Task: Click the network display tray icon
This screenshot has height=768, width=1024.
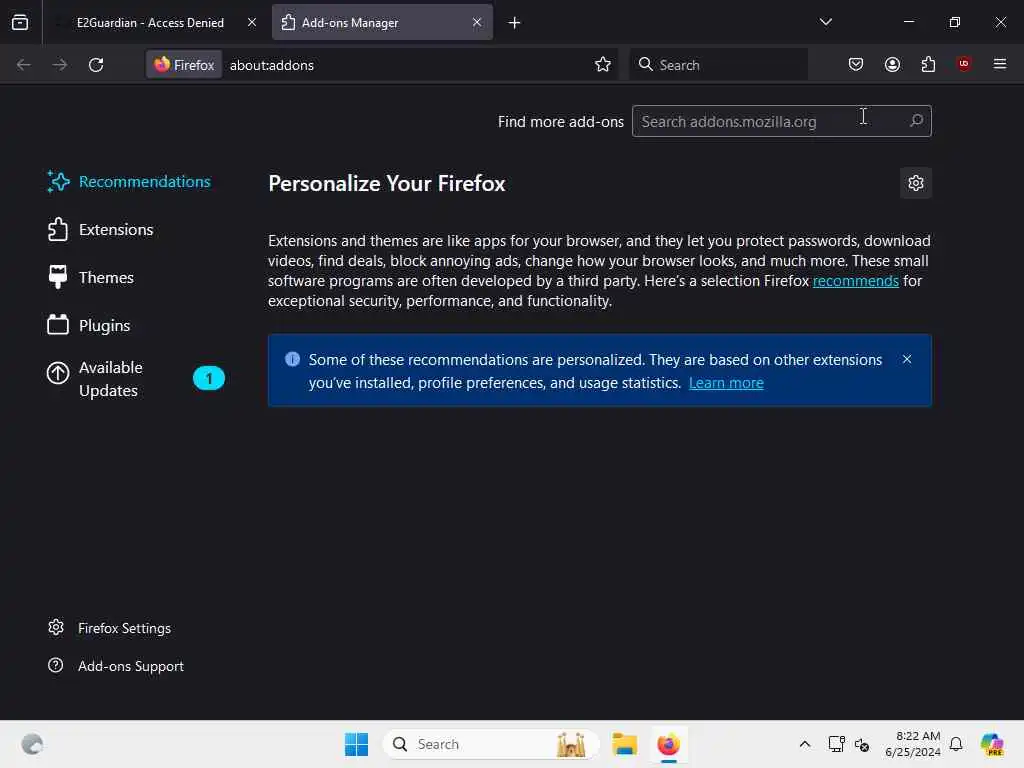Action: click(837, 744)
